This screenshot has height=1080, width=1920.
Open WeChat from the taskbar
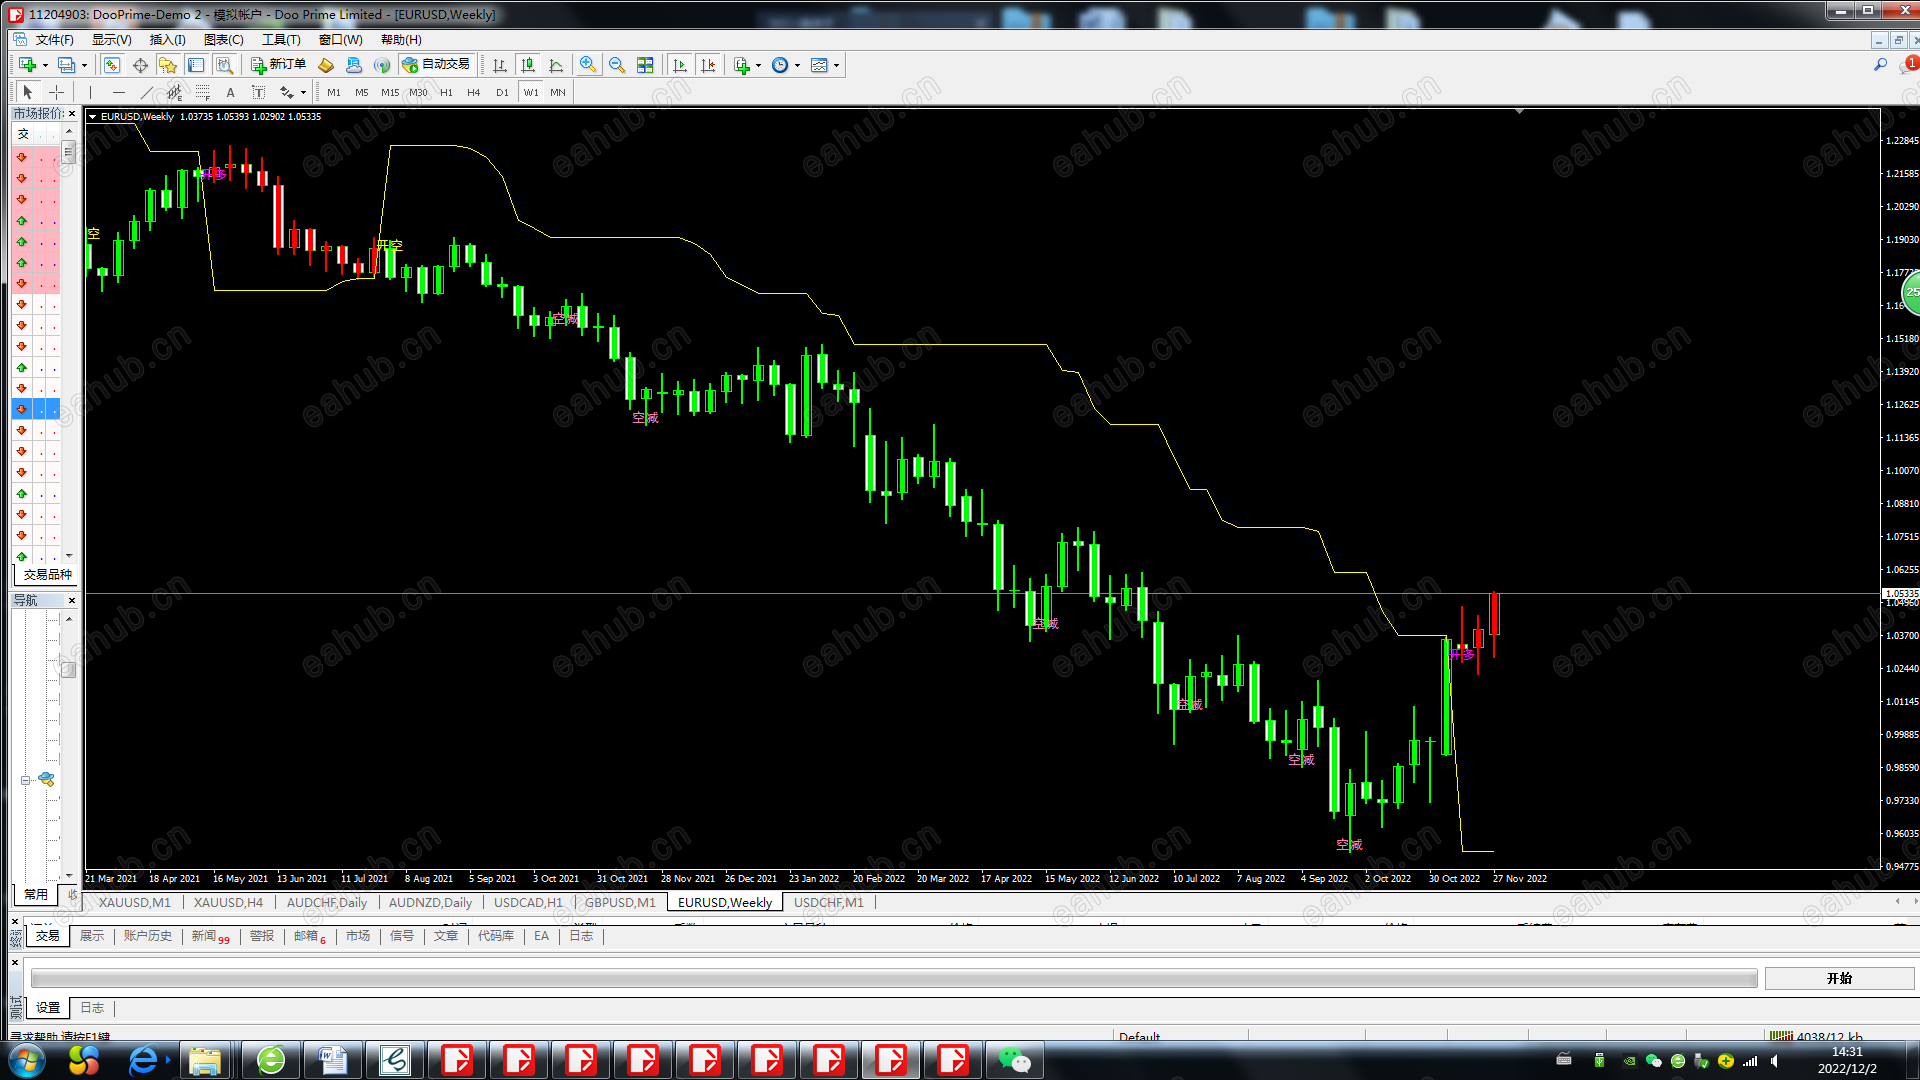(1014, 1060)
